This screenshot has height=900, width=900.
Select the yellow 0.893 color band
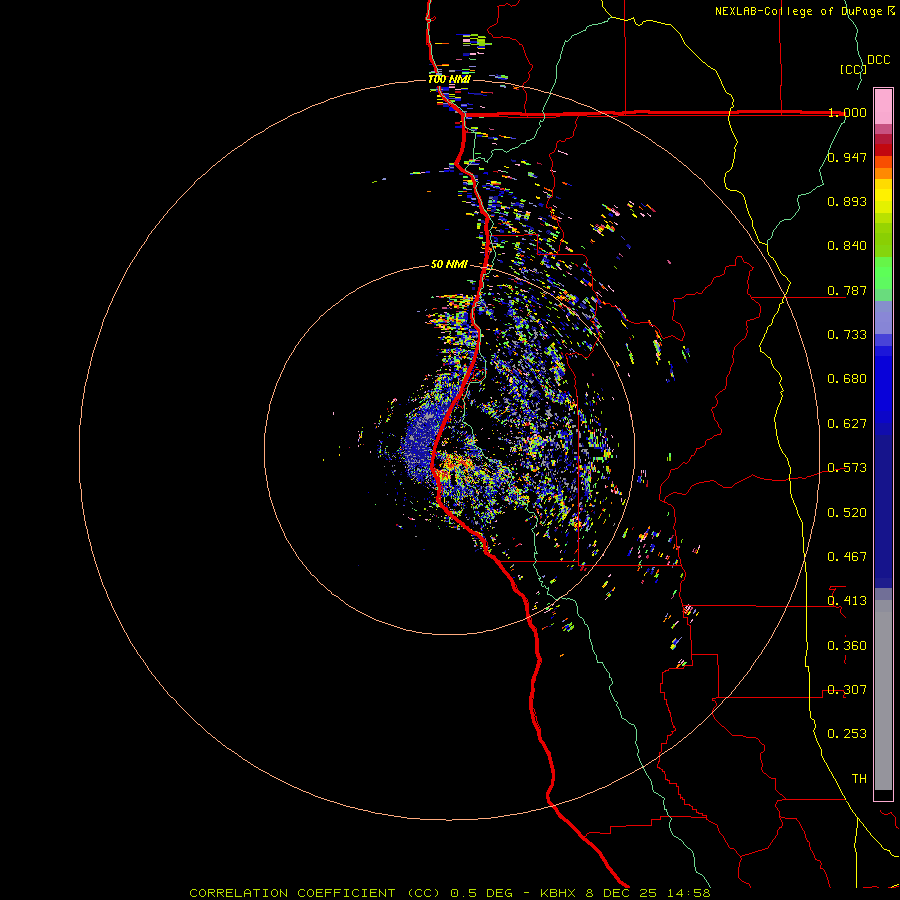tap(883, 198)
